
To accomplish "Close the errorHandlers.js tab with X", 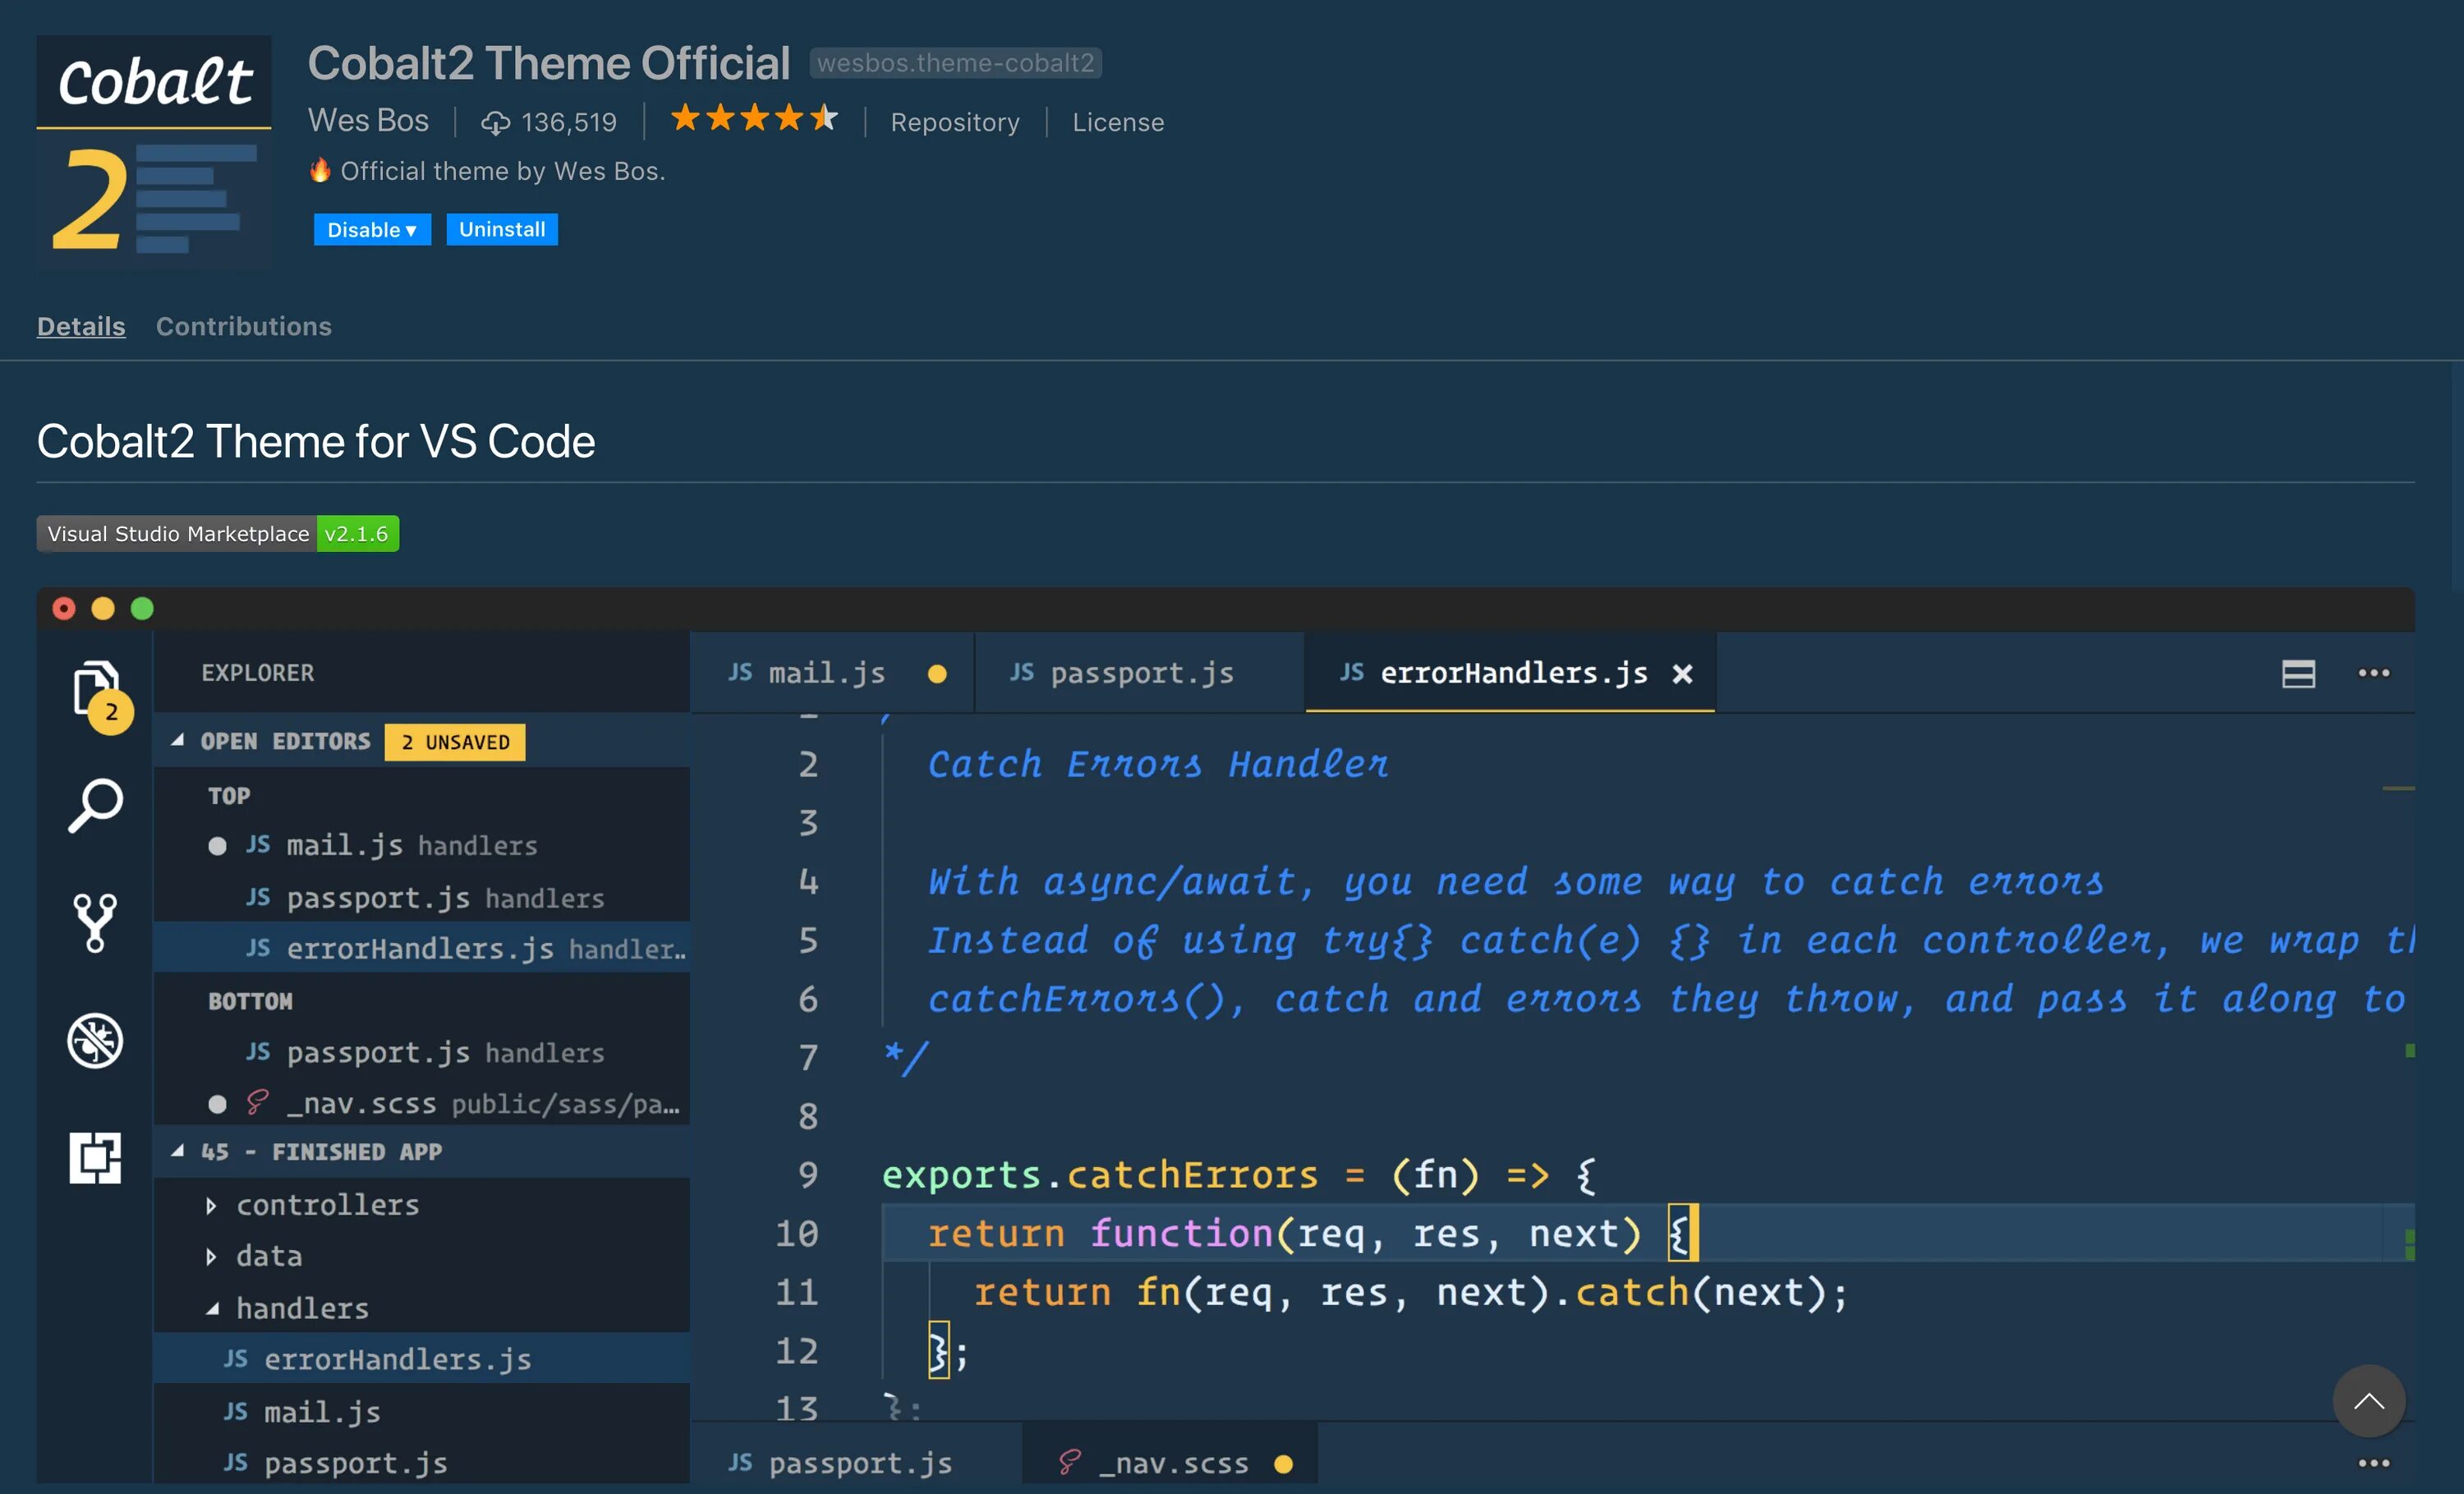I will [1683, 674].
